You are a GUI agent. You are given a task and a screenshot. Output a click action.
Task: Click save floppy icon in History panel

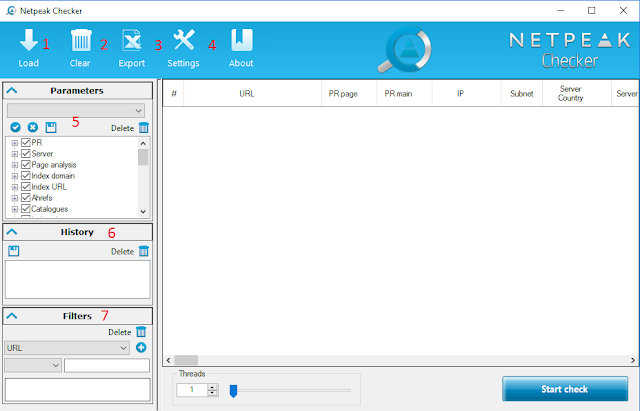coord(13,251)
